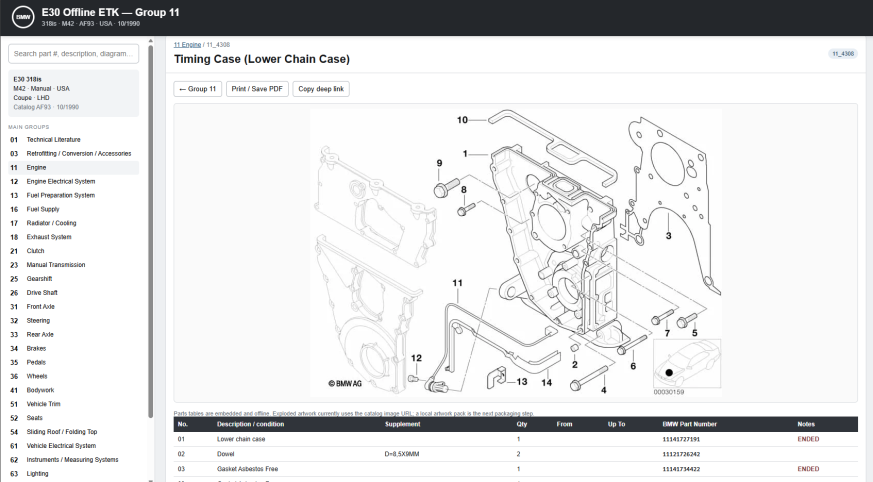Click the 'Description / condition' column header
873x482 pixels.
[251, 424]
